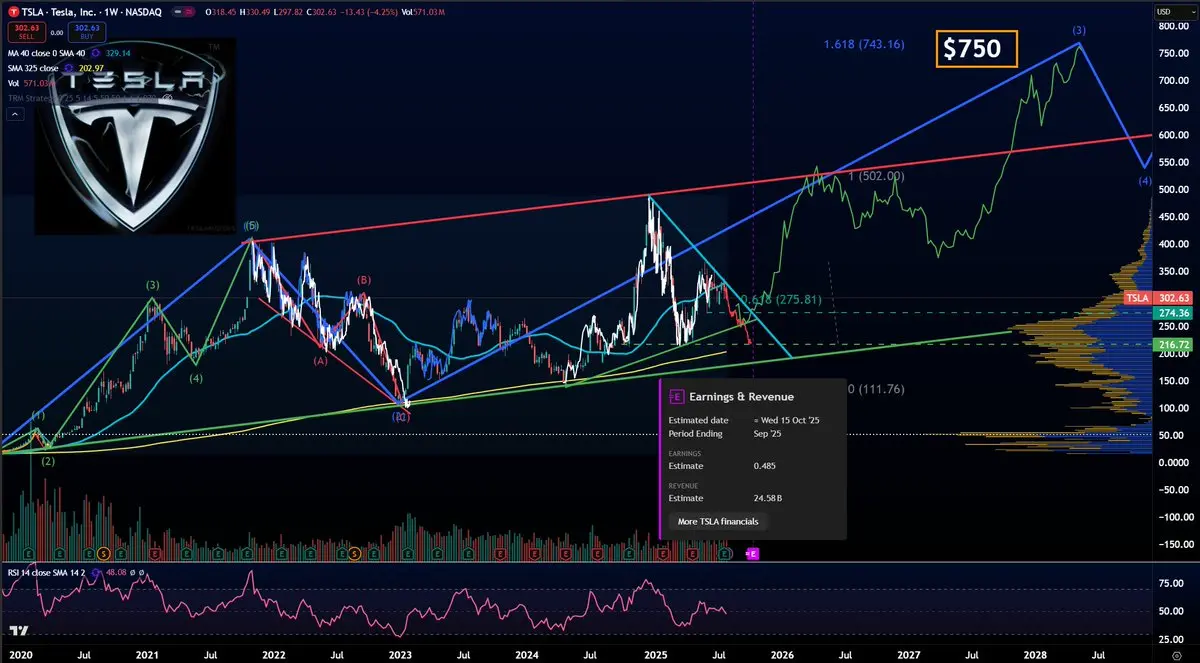The height and width of the screenshot is (663, 1200).
Task: Select the red (B) wave label
Action: point(364,281)
